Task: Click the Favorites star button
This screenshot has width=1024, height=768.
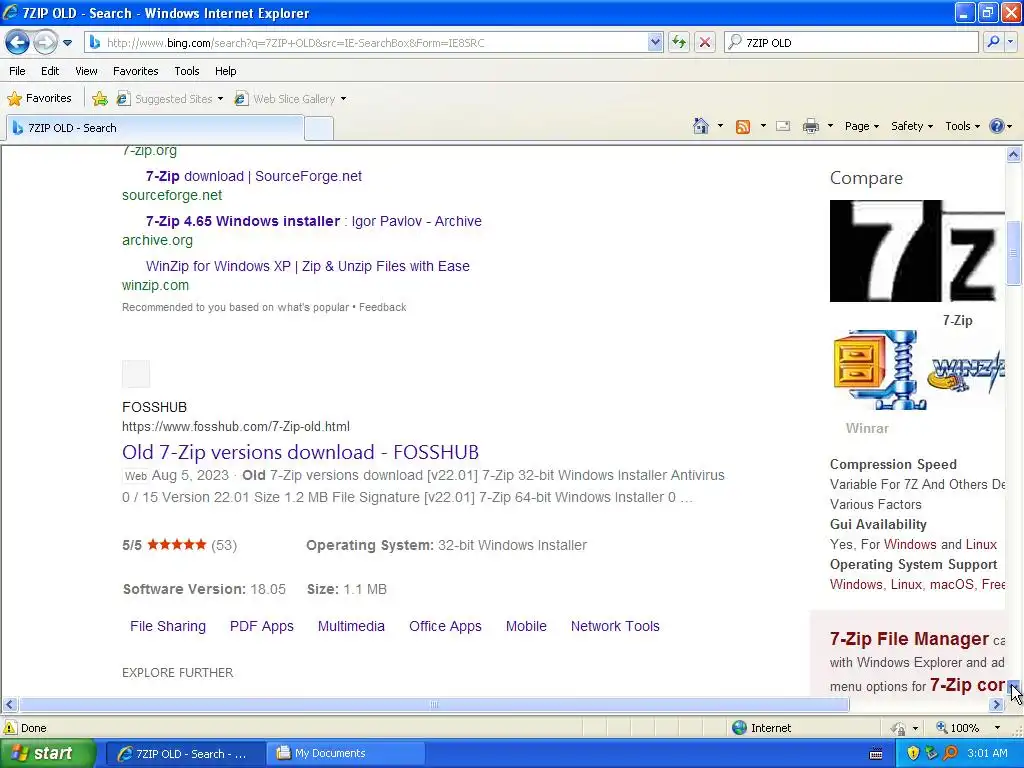Action: click(x=39, y=99)
